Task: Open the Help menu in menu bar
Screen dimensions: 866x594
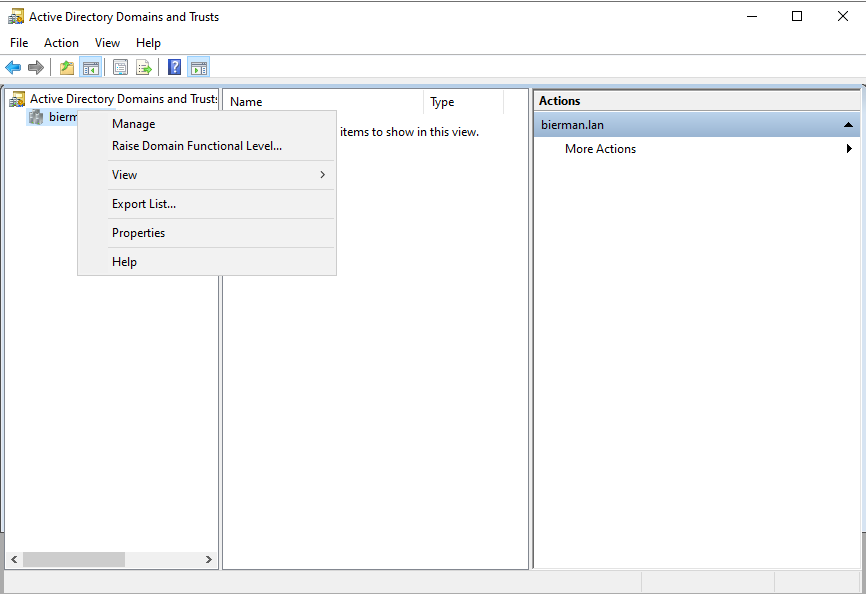Action: click(148, 43)
